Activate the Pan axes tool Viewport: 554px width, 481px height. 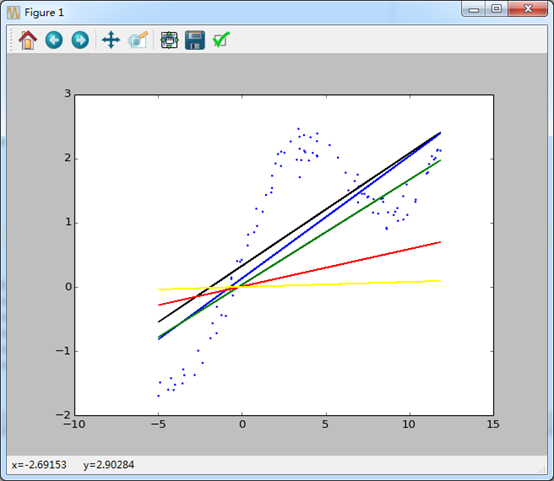[111, 40]
